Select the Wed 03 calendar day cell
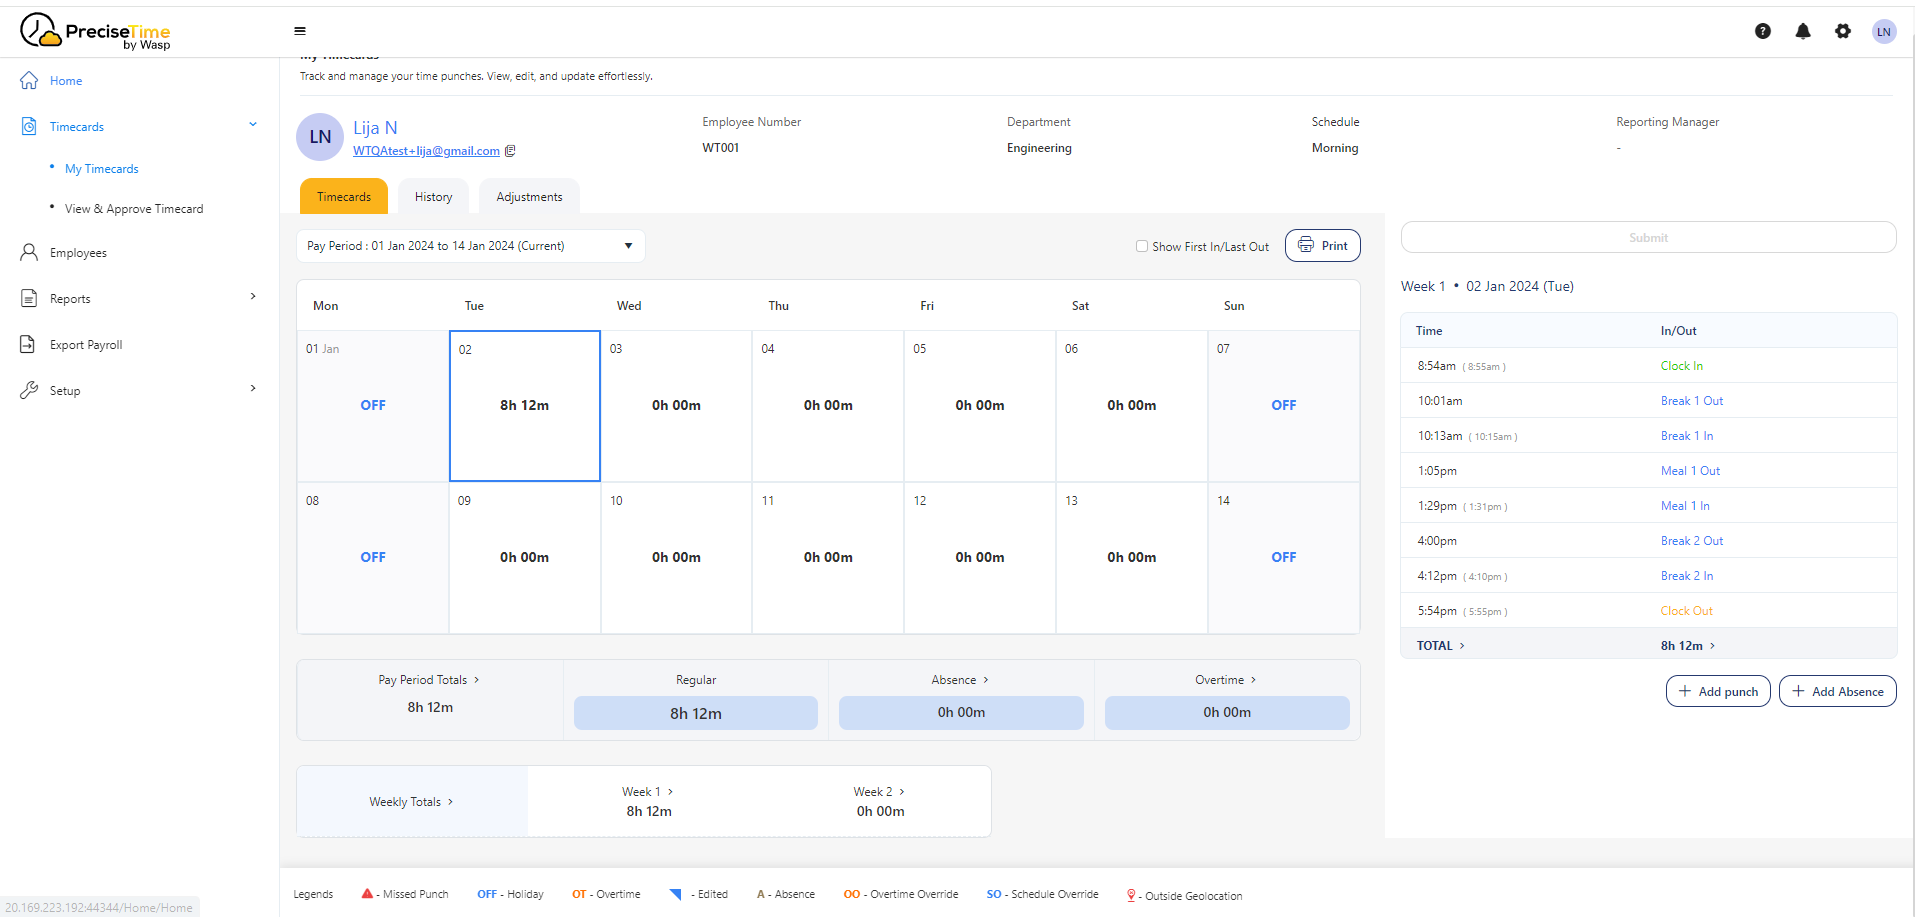 pos(676,406)
